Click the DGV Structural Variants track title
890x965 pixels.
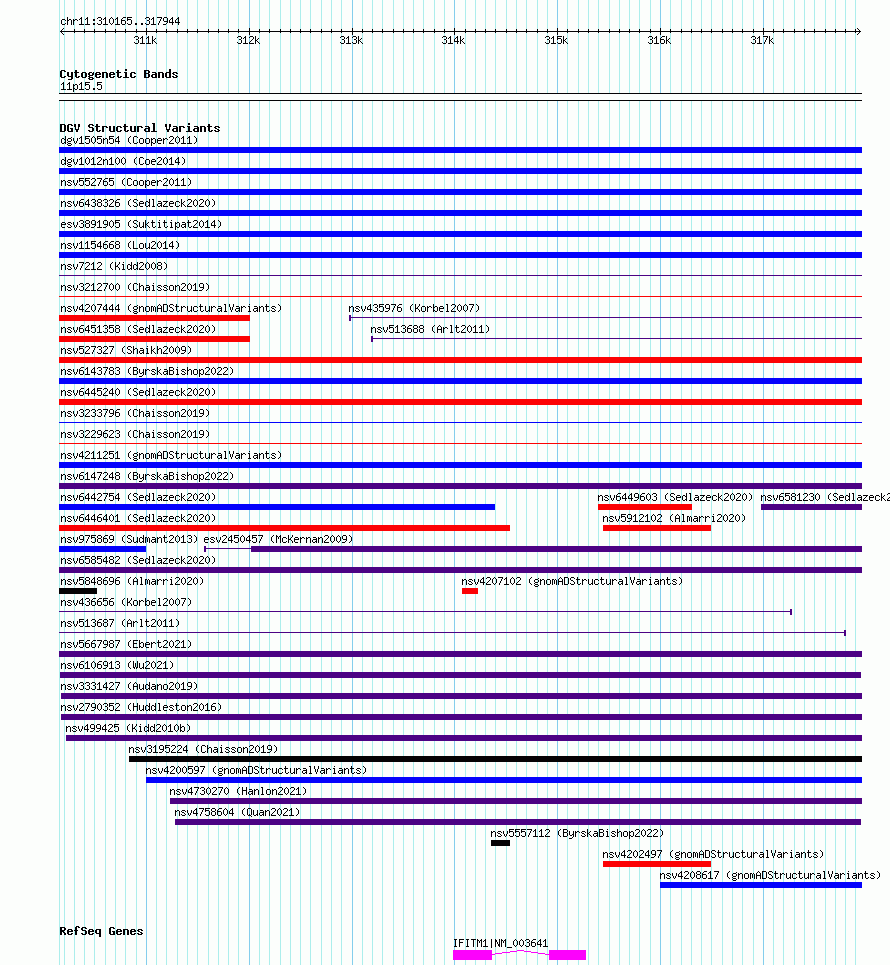click(140, 128)
